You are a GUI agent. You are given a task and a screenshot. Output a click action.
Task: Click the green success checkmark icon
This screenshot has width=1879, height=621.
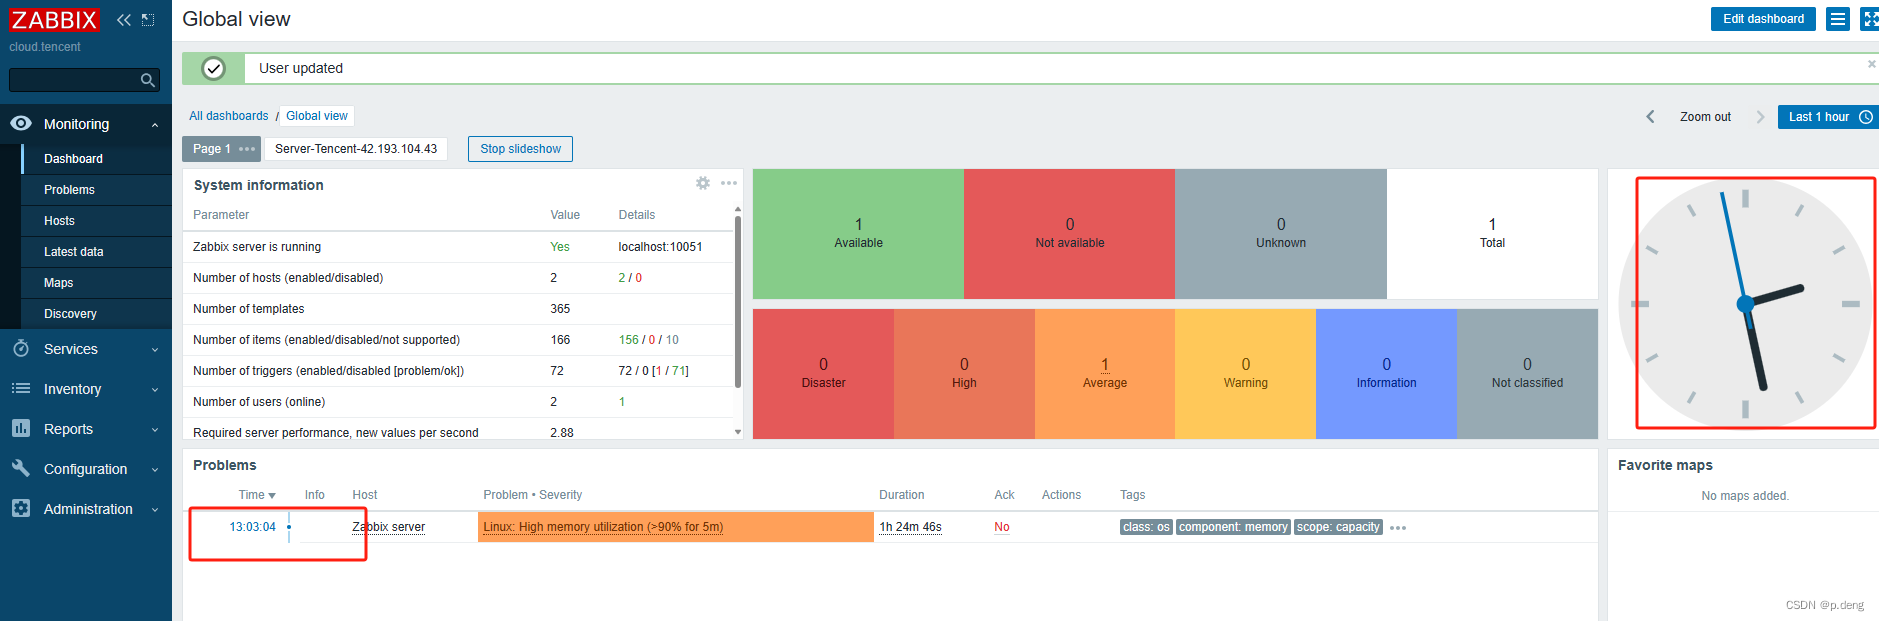click(213, 68)
